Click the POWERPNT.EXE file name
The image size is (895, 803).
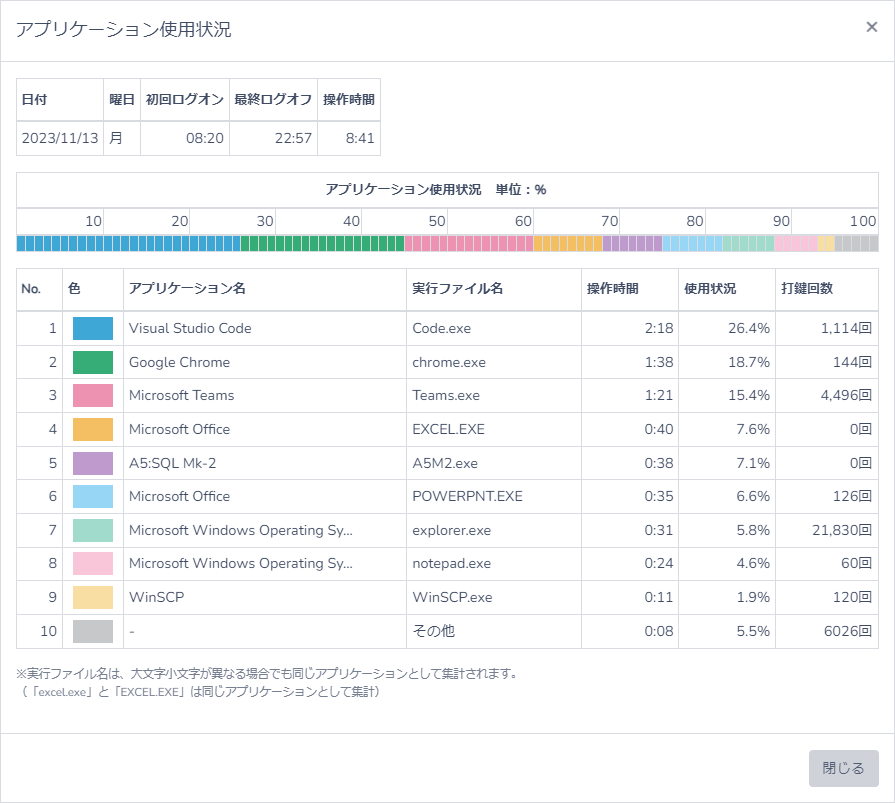pos(467,497)
